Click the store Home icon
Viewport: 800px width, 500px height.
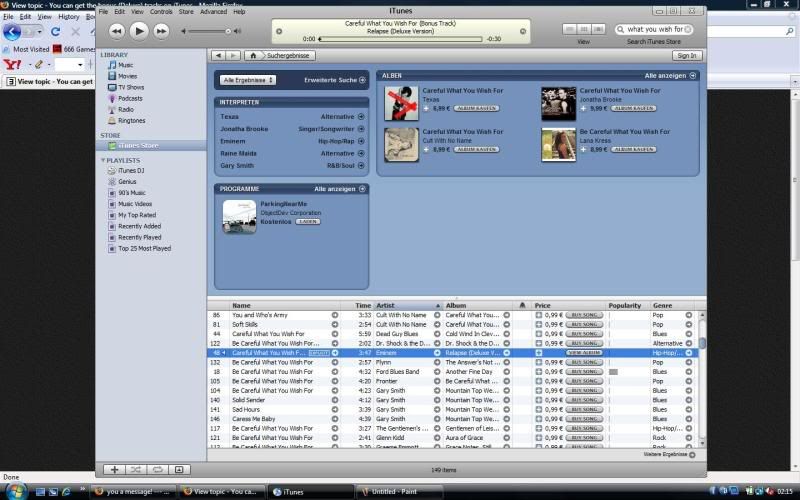point(254,56)
